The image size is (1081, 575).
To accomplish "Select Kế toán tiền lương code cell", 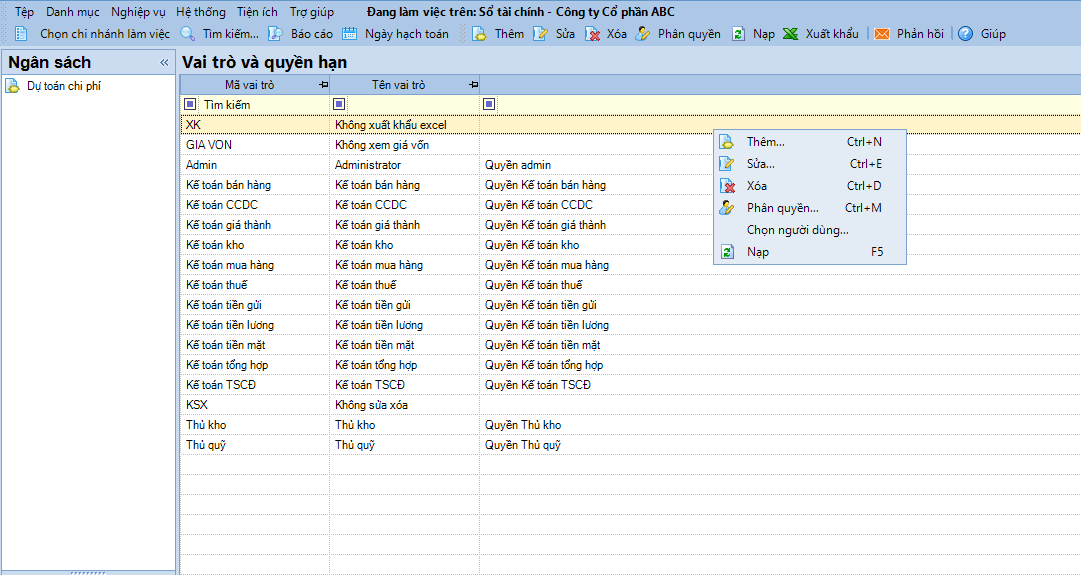I will click(255, 325).
